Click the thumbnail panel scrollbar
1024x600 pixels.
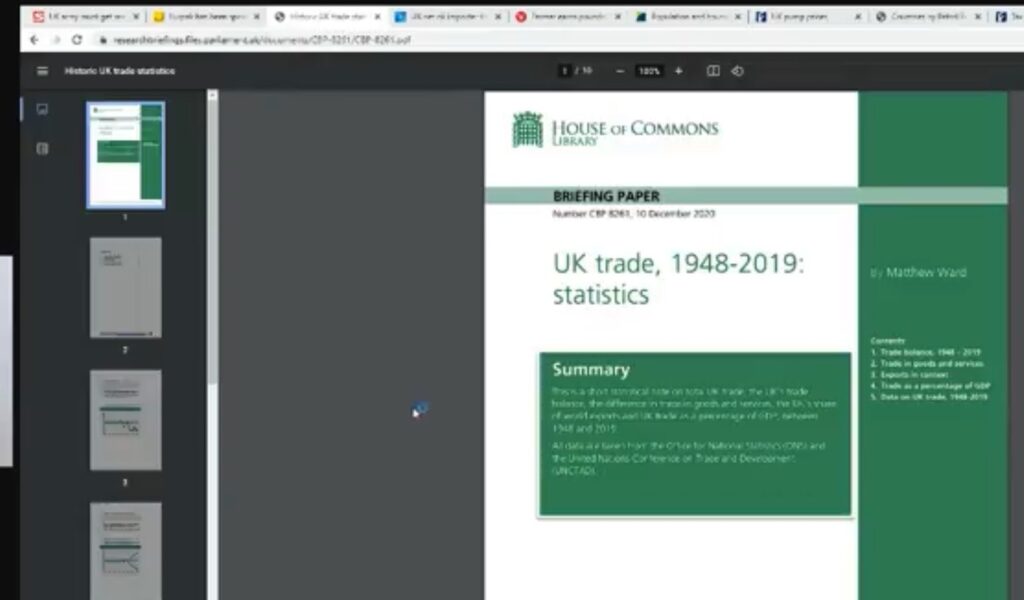coord(212,240)
